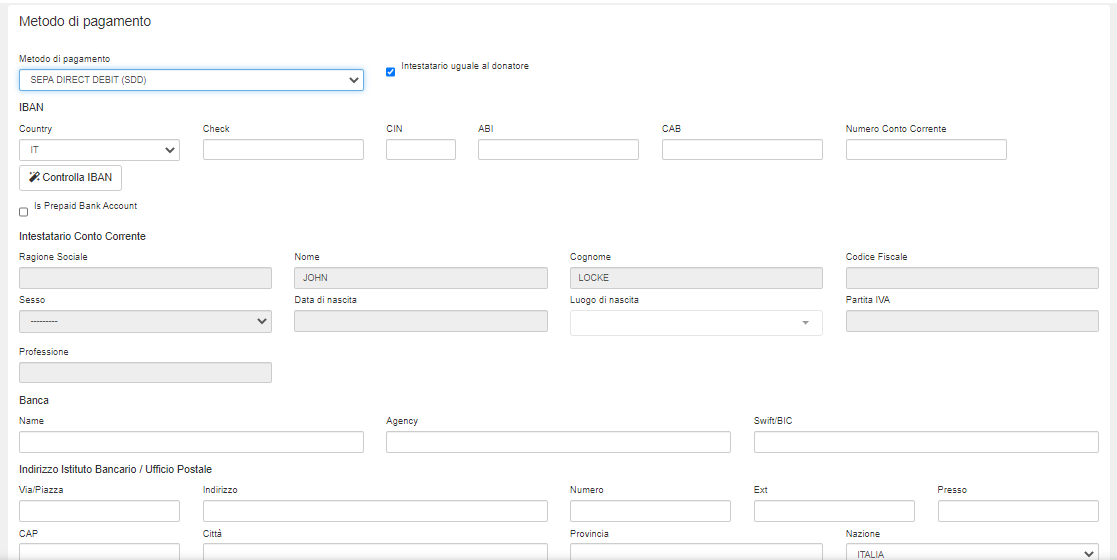The height and width of the screenshot is (560, 1117).
Task: Enable the Is Prepaid Bank Account checkbox
Action: 24,212
